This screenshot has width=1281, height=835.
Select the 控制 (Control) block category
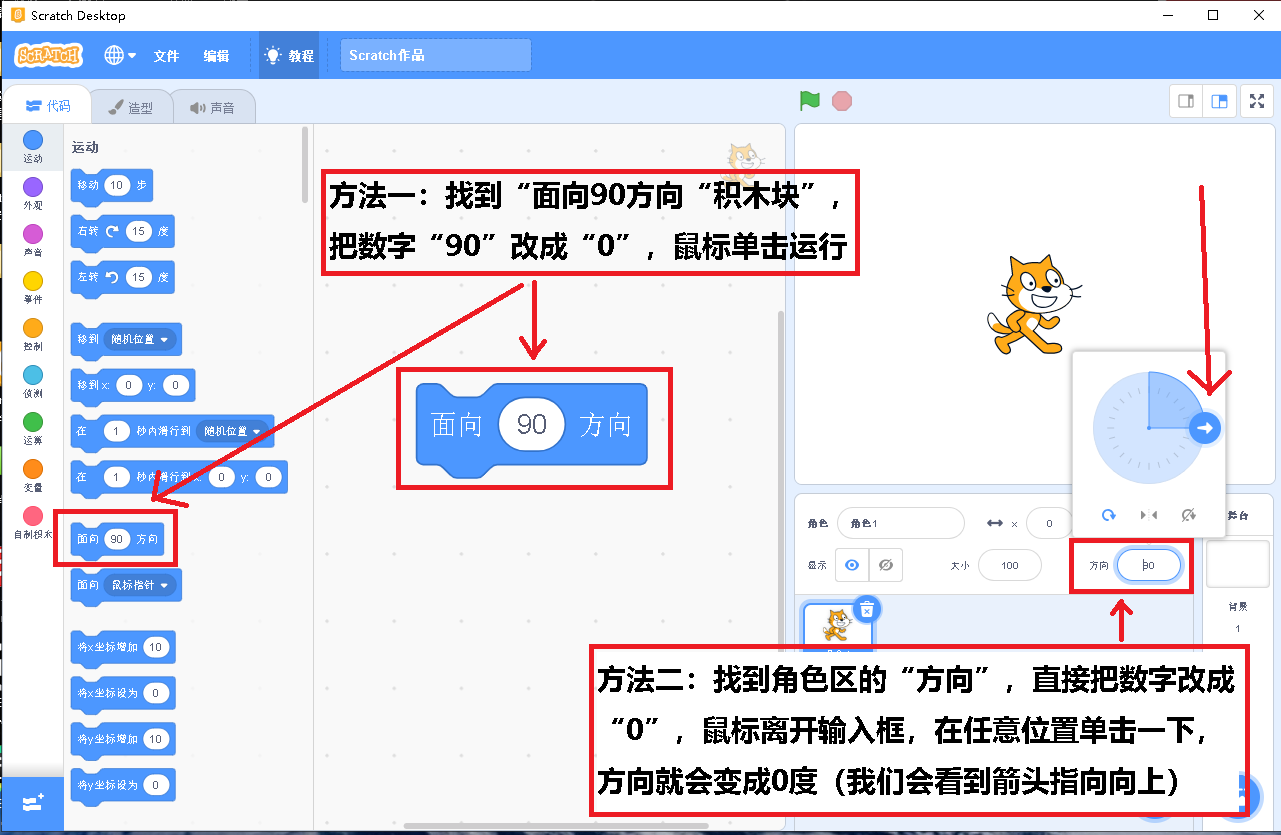(33, 335)
